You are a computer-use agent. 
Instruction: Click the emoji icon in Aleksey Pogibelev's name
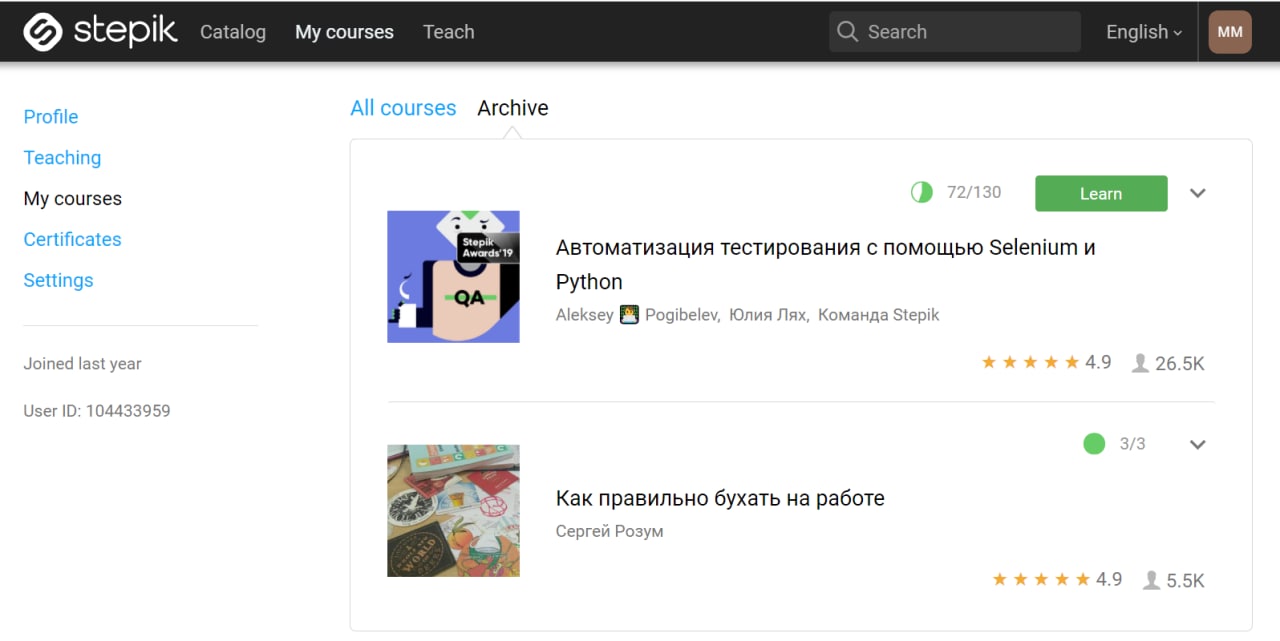tap(629, 314)
